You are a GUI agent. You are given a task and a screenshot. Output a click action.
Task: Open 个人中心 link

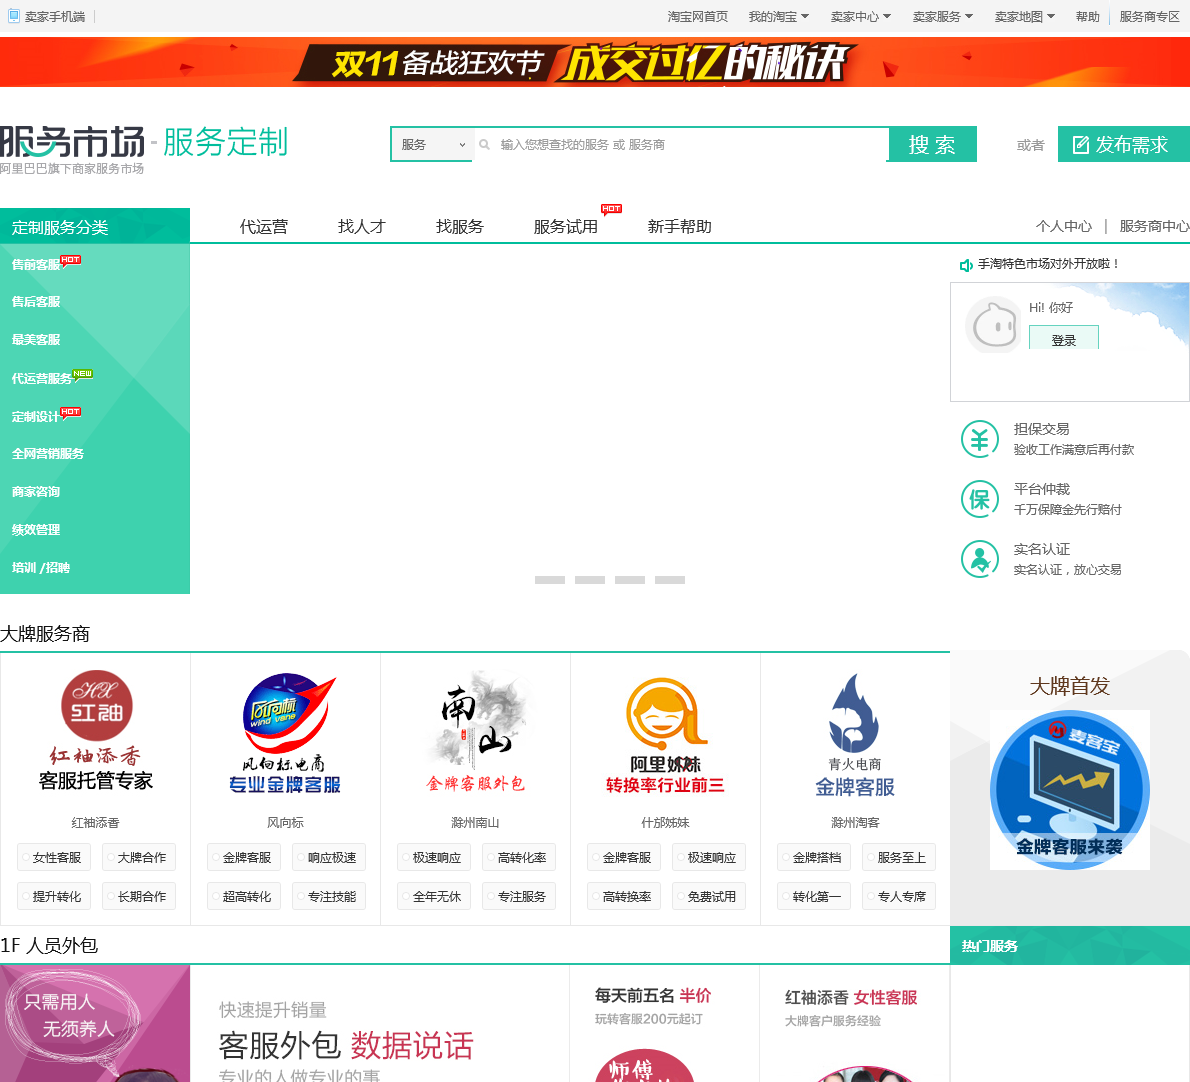coord(1064,226)
